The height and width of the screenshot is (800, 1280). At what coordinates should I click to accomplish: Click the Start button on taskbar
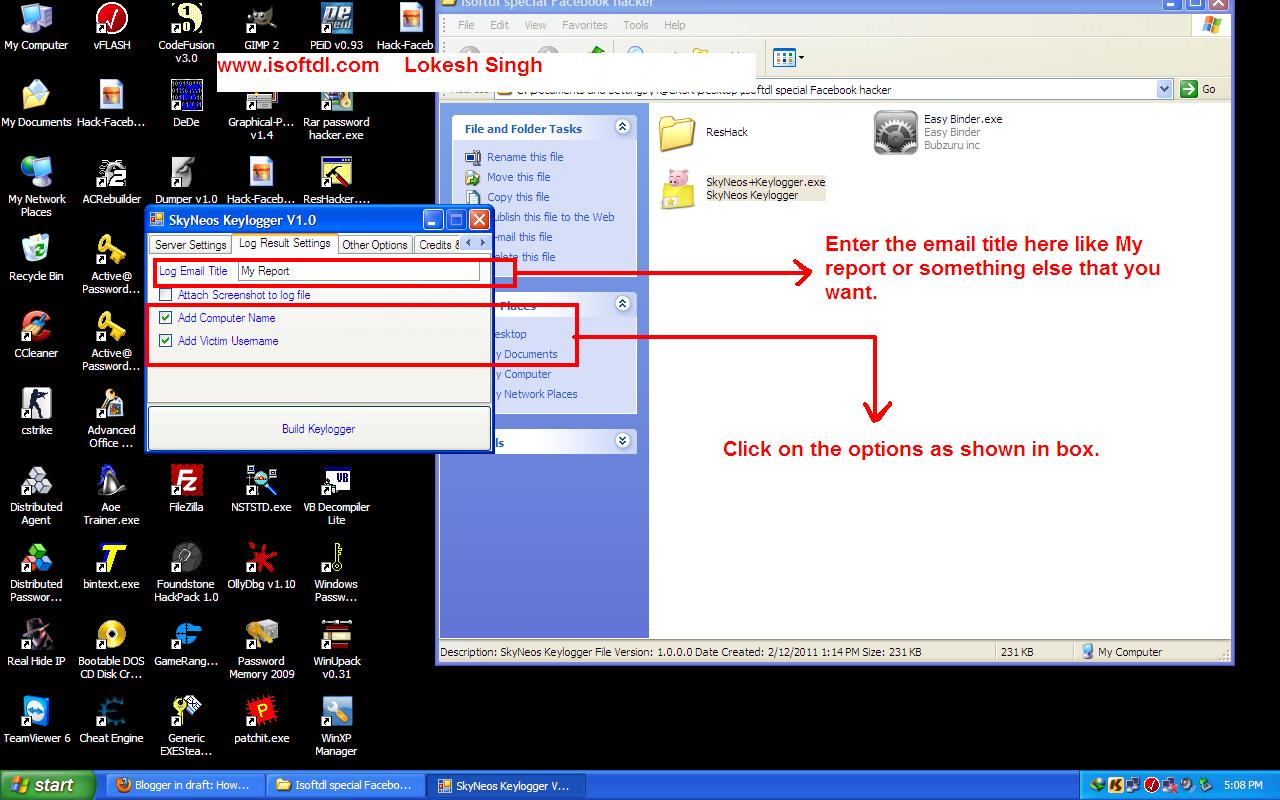[x=48, y=785]
